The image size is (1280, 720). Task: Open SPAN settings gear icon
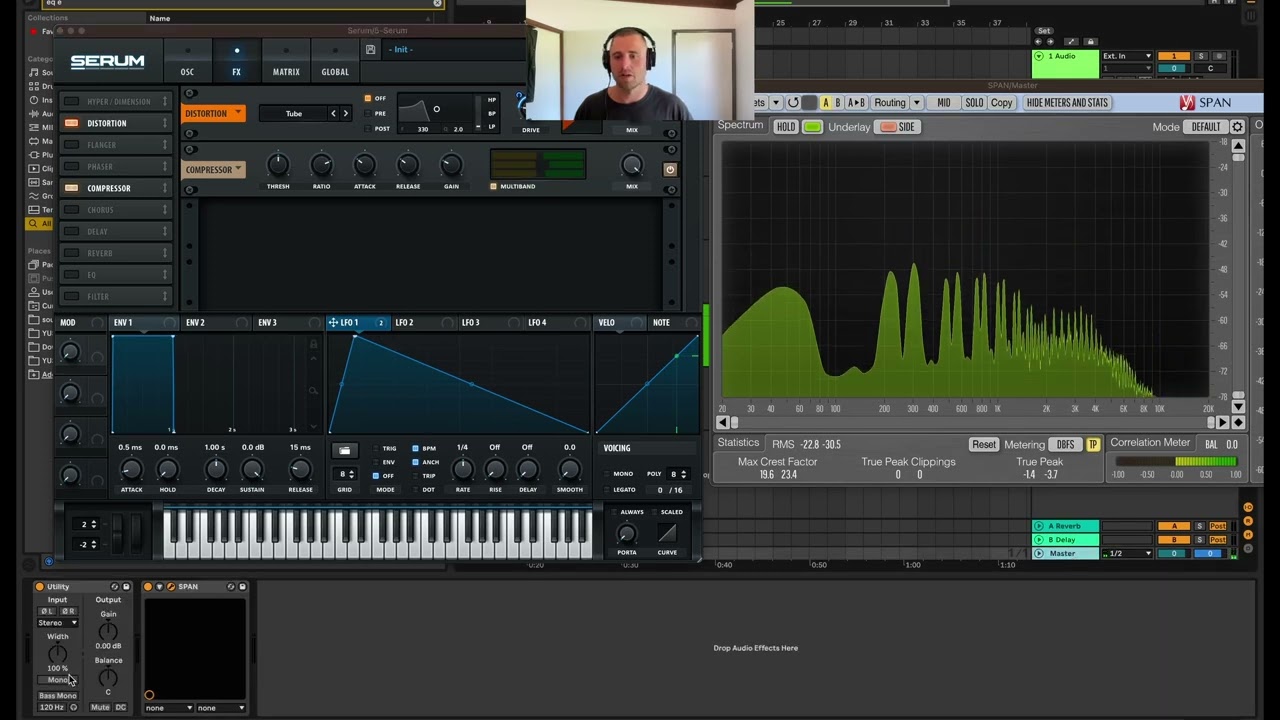click(1237, 127)
